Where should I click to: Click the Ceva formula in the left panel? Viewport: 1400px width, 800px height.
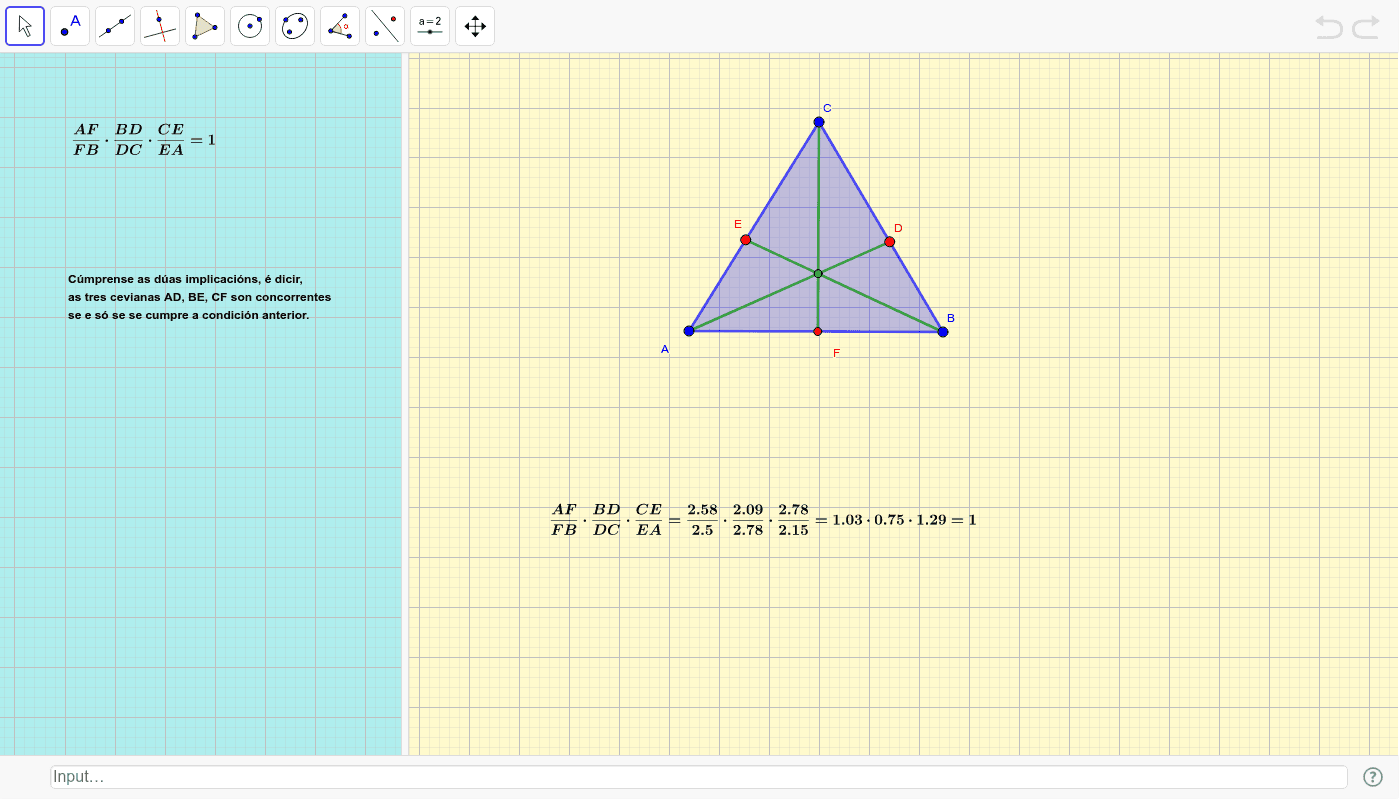144,140
